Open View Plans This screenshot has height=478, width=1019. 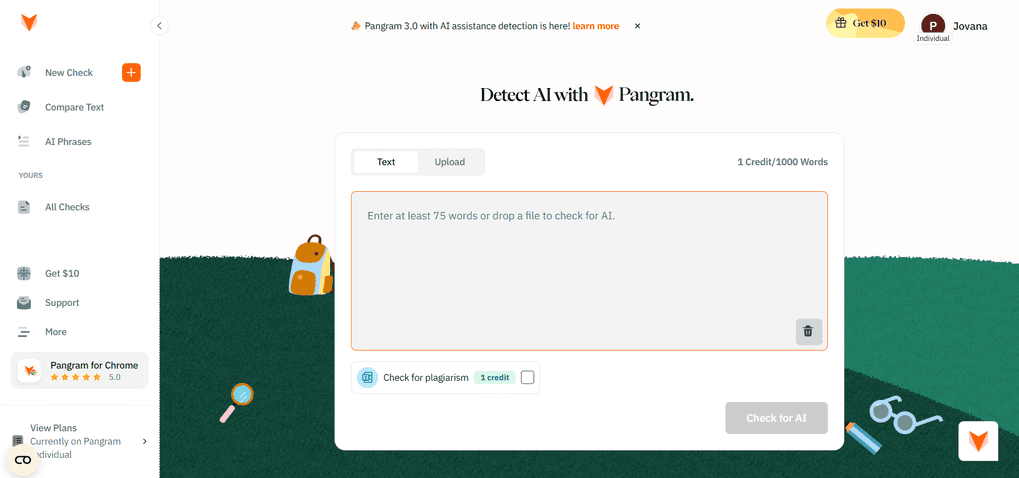(x=53, y=428)
